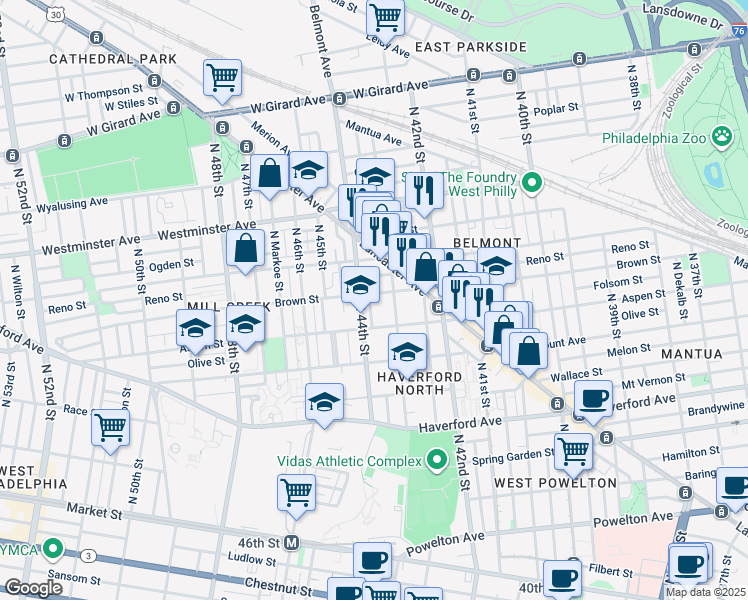Click the Belmont neighborhood label

coord(487,243)
